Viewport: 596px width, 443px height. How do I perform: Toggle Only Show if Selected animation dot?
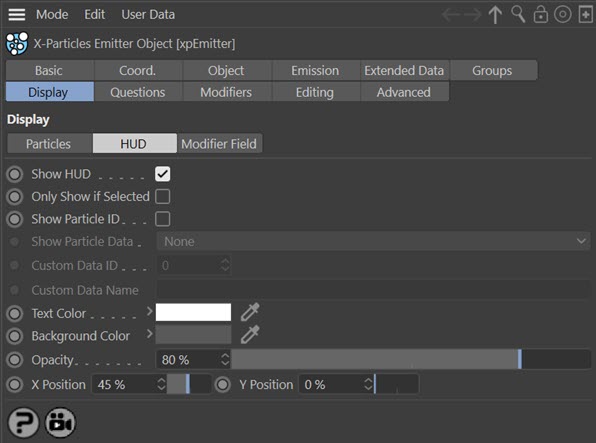(x=15, y=197)
